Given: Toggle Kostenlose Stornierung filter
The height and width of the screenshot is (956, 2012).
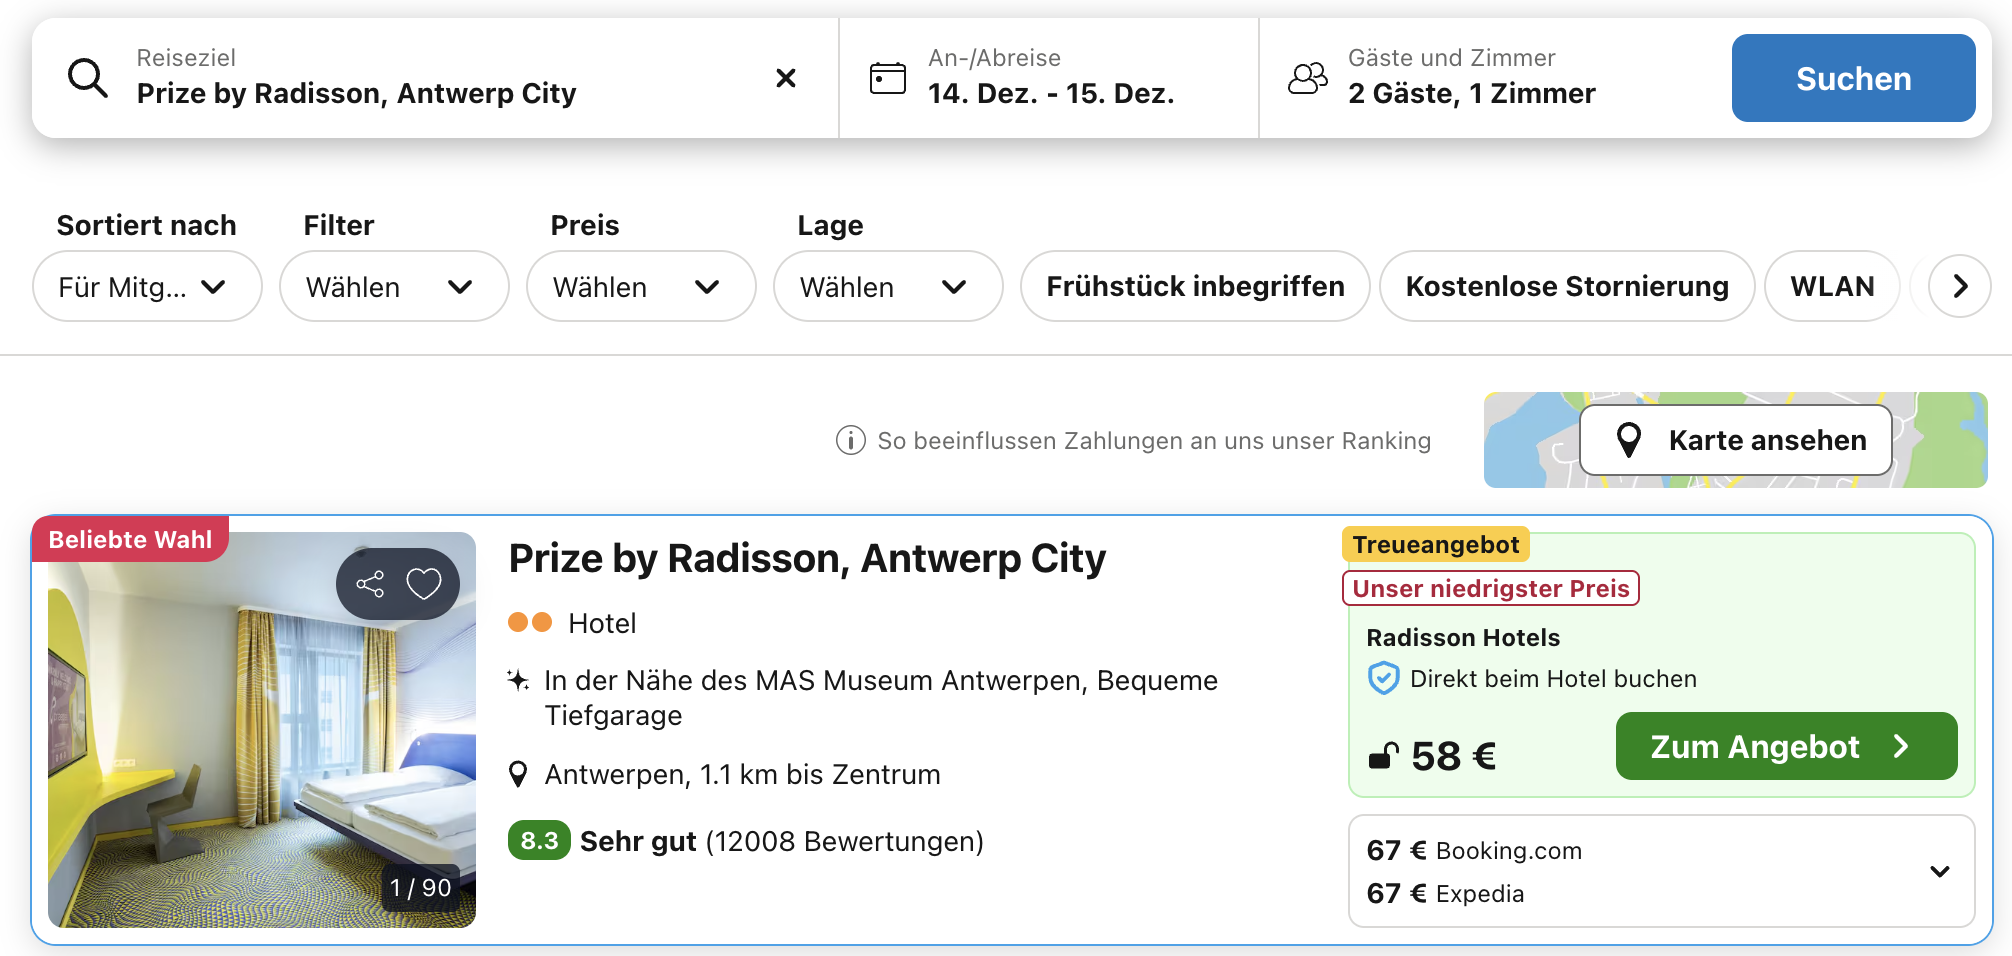Looking at the screenshot, I should pos(1566,287).
